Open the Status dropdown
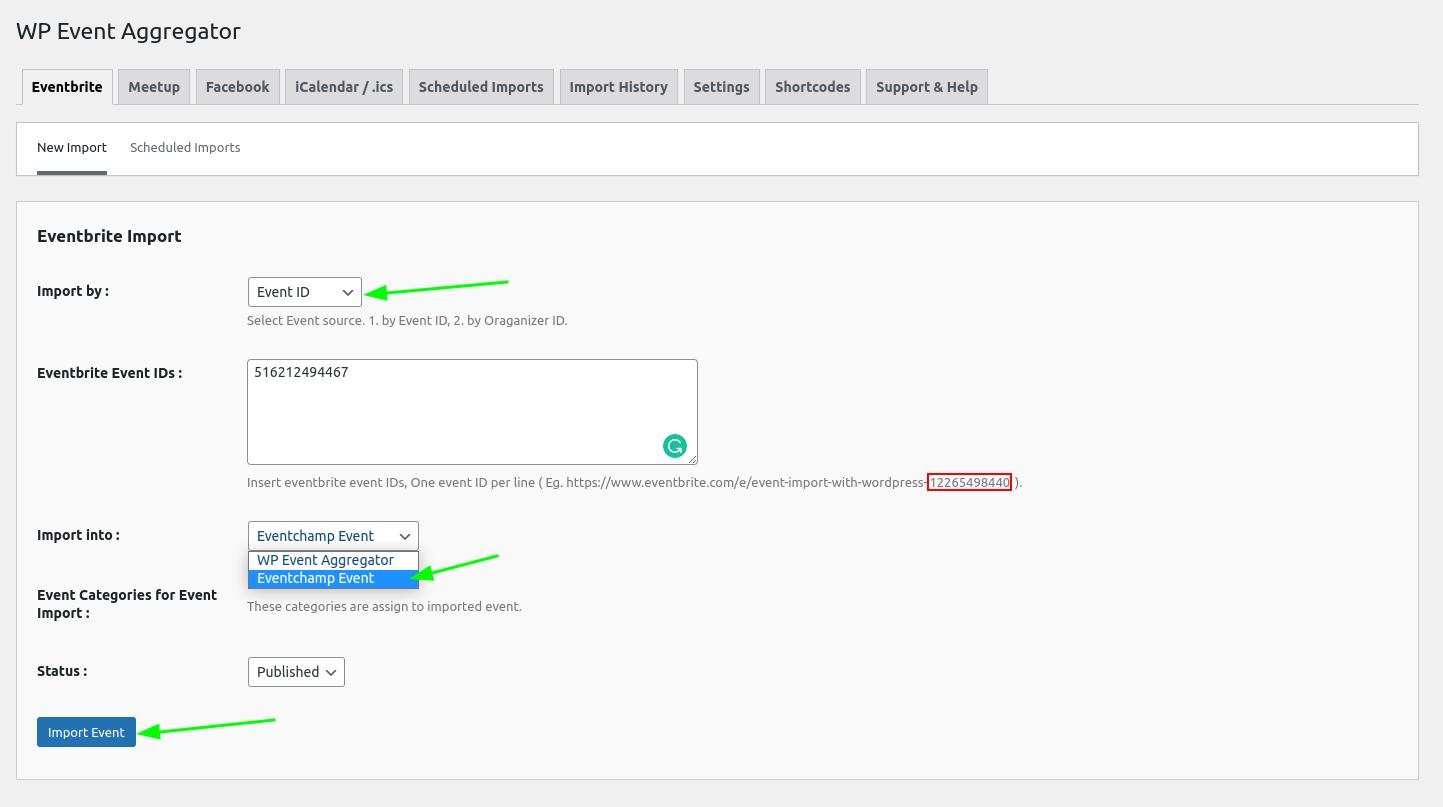This screenshot has width=1443, height=807. (296, 672)
